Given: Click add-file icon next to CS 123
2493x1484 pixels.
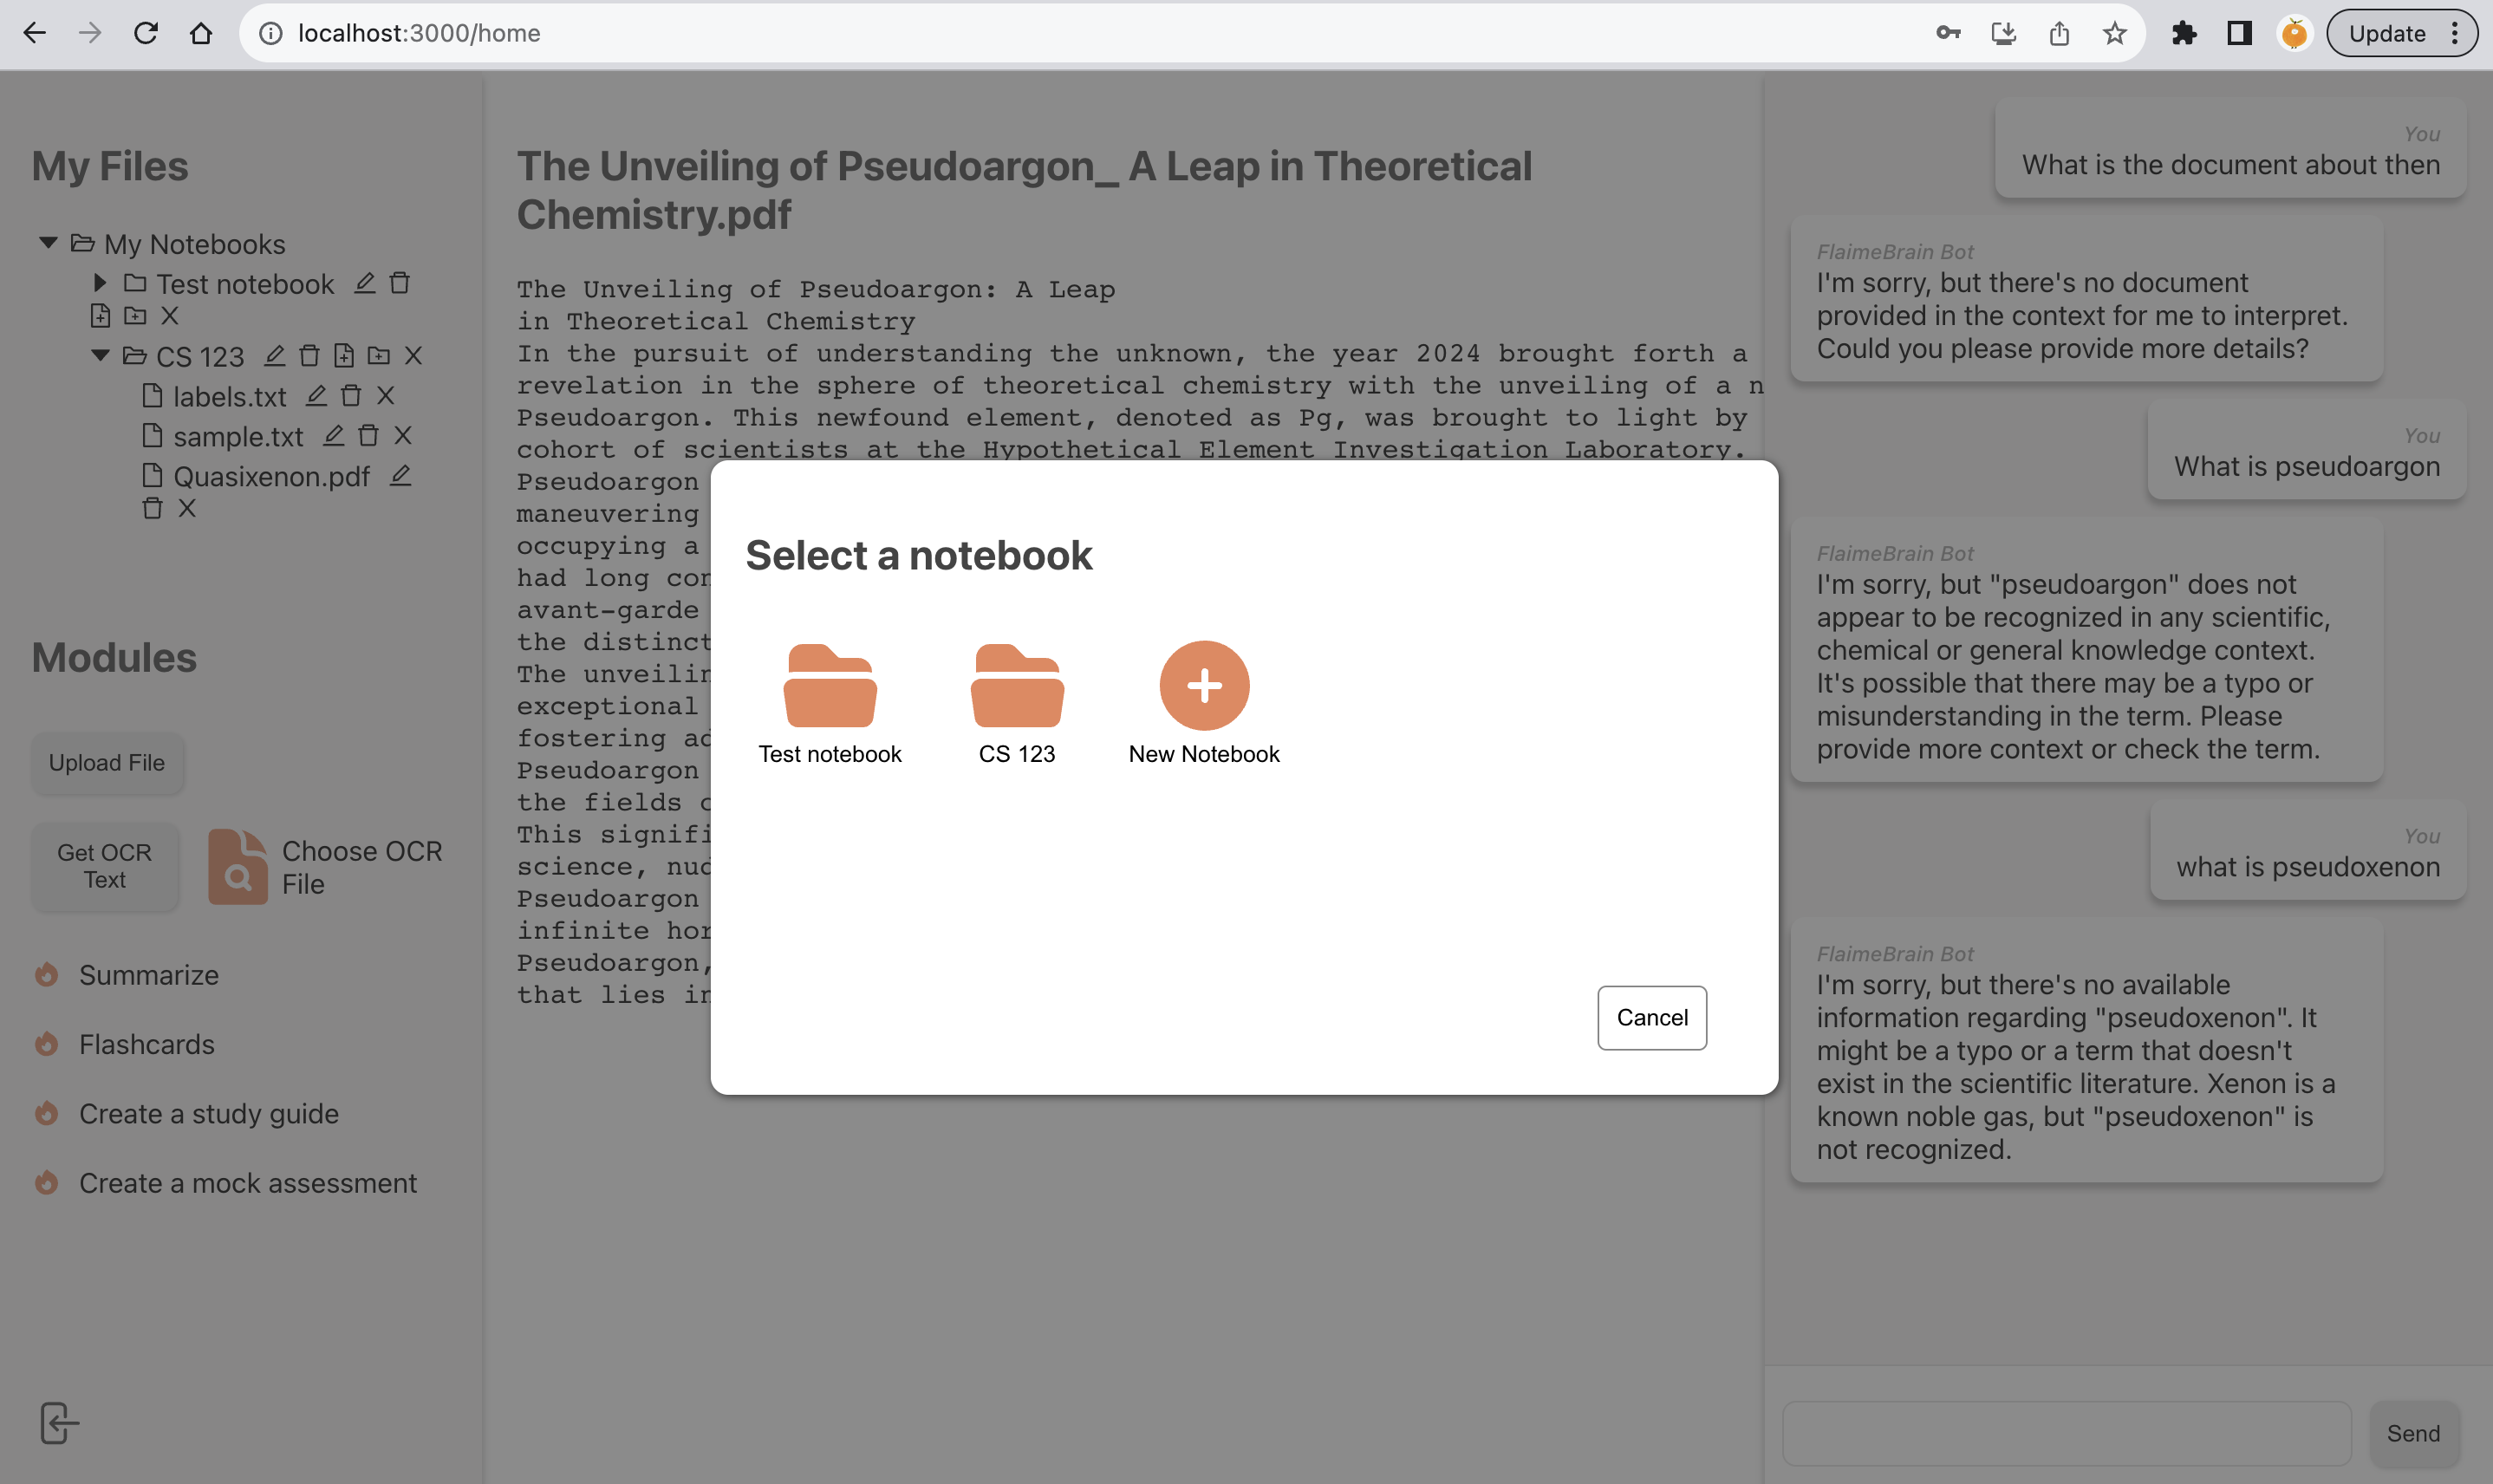Looking at the screenshot, I should tap(344, 356).
